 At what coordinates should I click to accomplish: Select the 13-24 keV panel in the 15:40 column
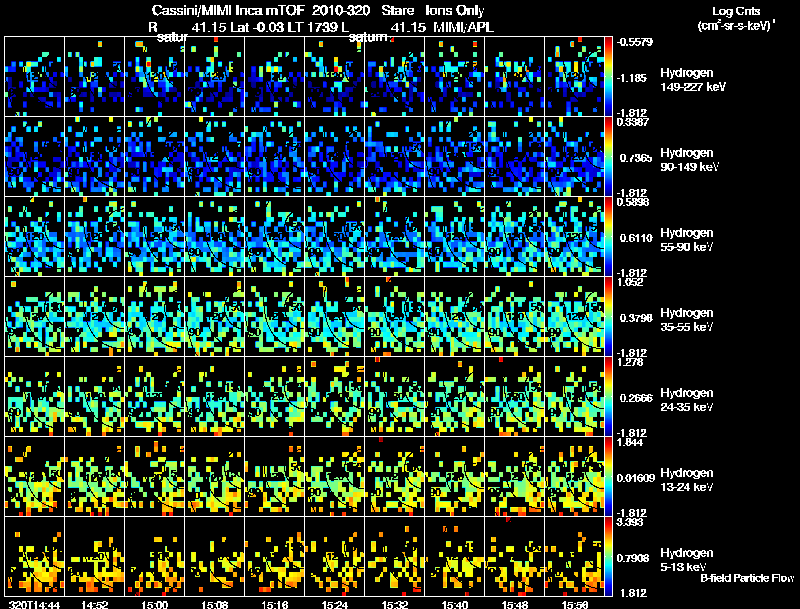(455, 477)
